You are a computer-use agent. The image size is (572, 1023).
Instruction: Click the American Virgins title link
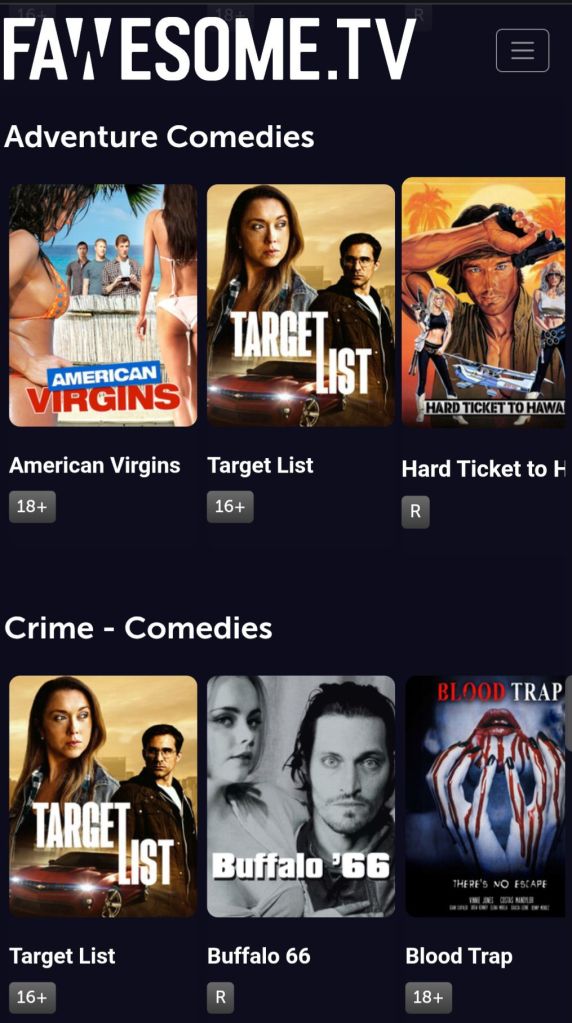point(95,465)
